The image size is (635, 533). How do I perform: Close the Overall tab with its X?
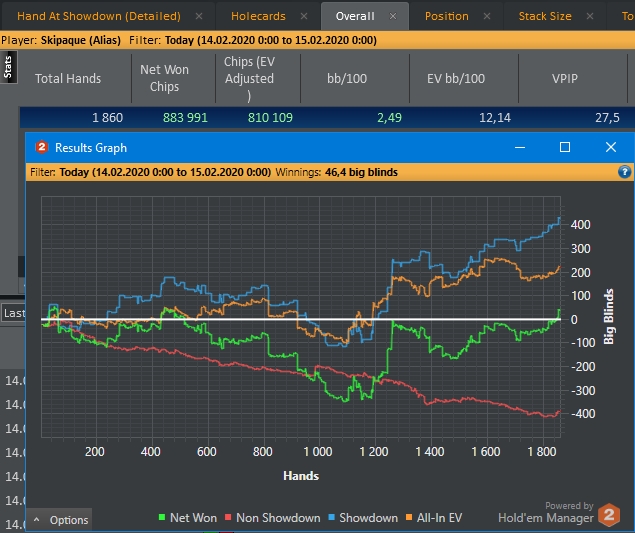[394, 16]
